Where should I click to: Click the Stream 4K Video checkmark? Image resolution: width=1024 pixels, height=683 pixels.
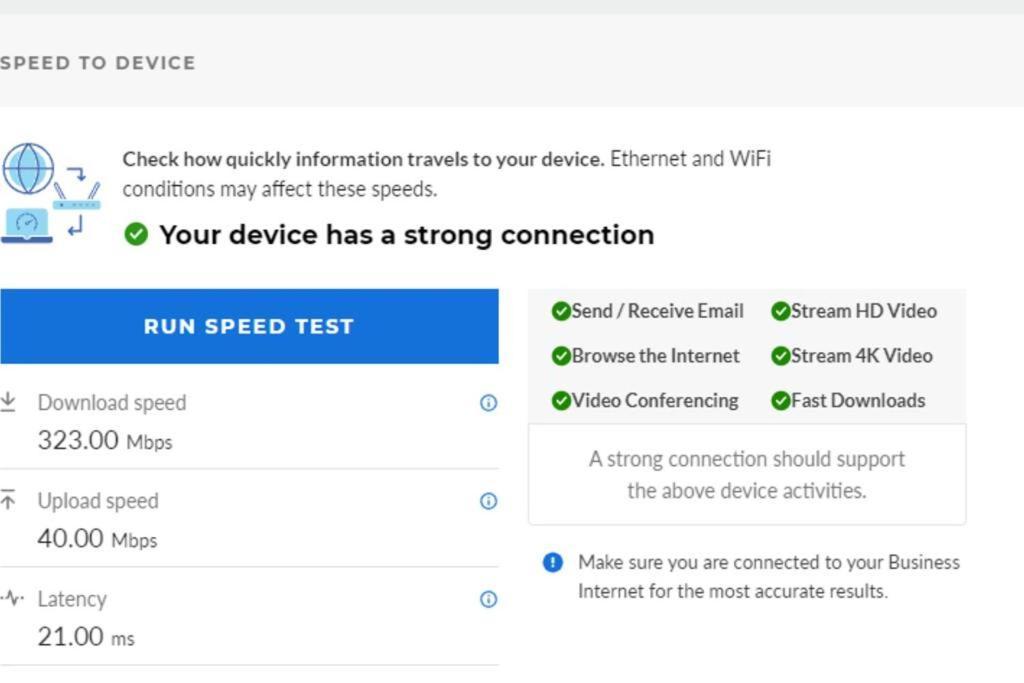[780, 356]
